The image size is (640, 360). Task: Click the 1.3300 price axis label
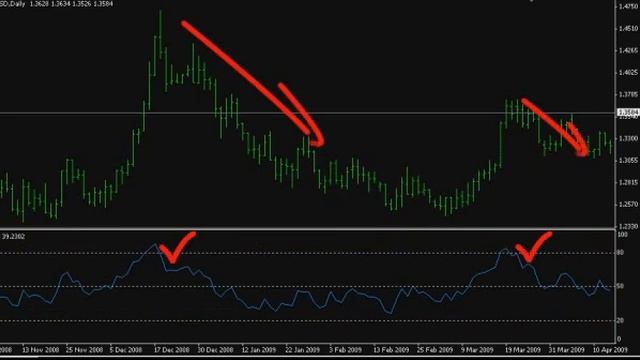tap(628, 138)
